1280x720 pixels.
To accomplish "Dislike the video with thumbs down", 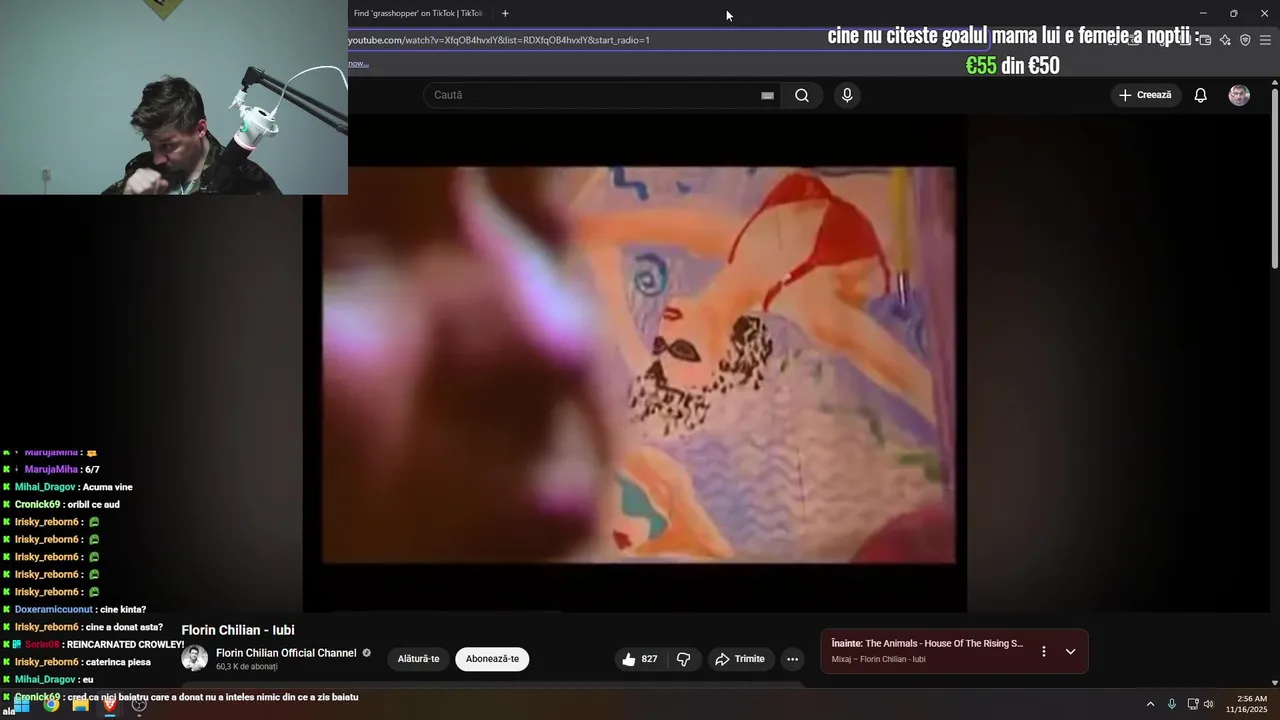I will 684,659.
